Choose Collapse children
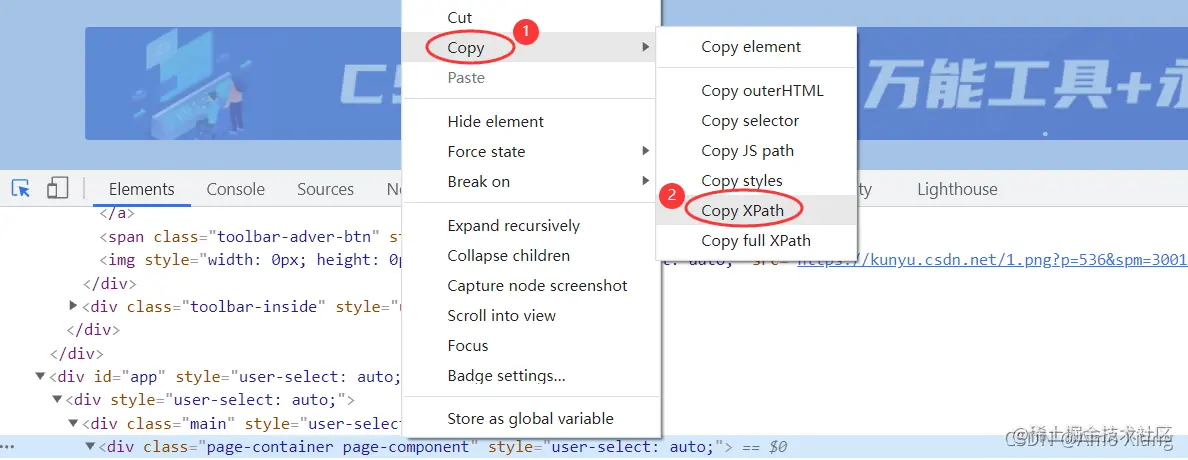The height and width of the screenshot is (460, 1188). click(x=508, y=256)
